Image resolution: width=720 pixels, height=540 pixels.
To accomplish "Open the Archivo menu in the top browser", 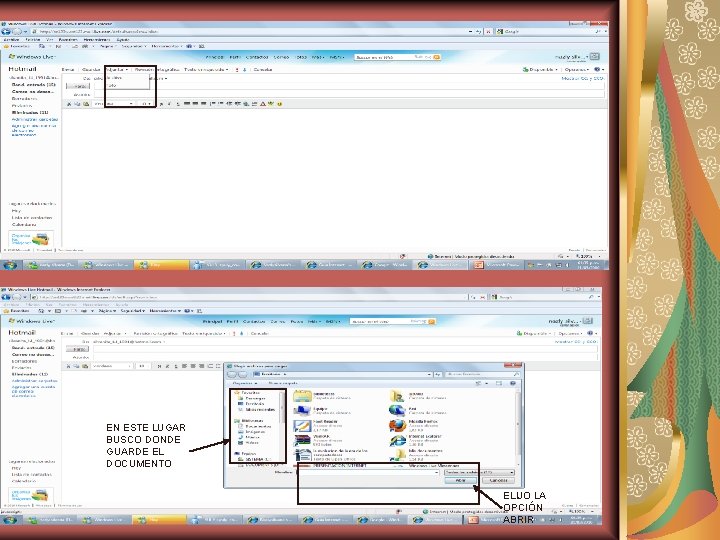I will 11,40.
